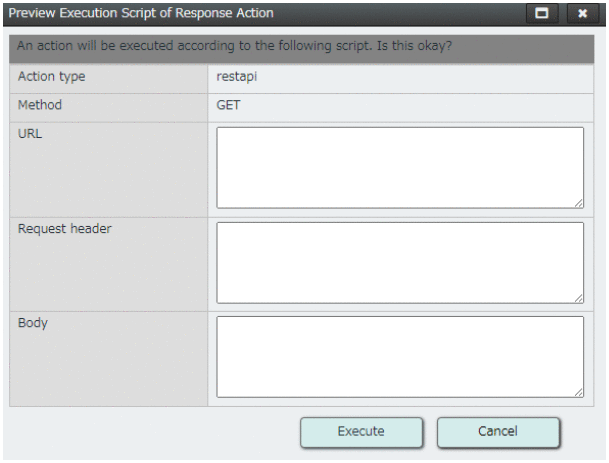
Task: Click the restapi action type value
Action: click(x=236, y=77)
